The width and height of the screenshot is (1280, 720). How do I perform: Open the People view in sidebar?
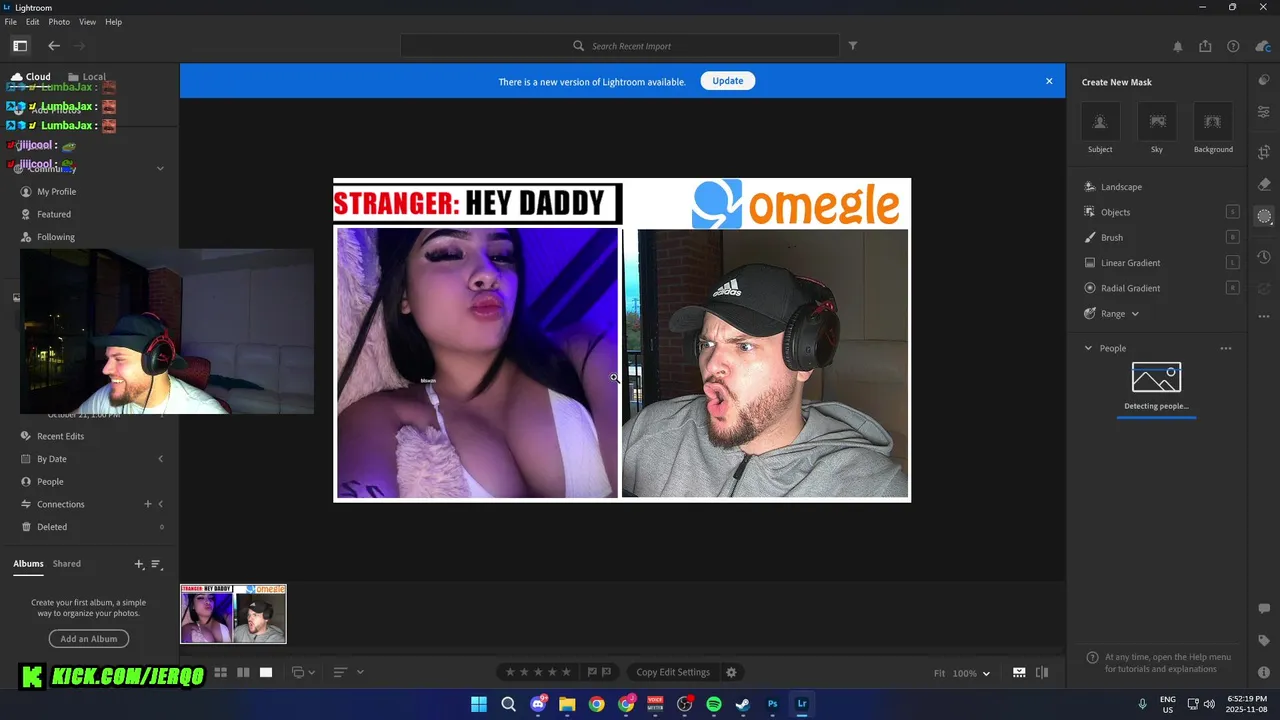pyautogui.click(x=50, y=482)
